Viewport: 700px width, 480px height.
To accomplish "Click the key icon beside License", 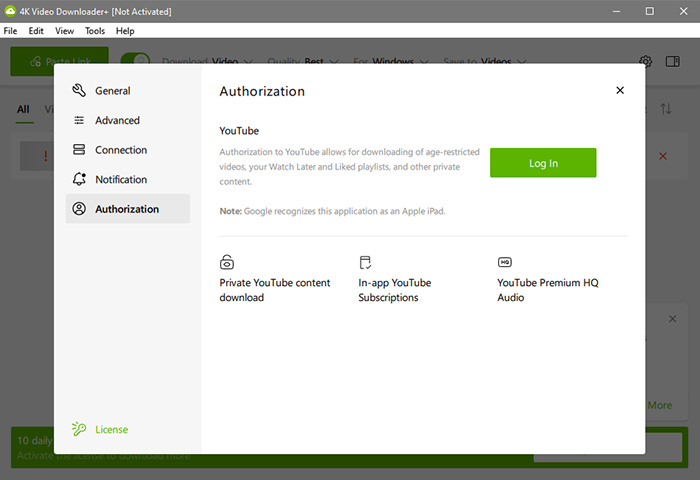I will pos(79,429).
